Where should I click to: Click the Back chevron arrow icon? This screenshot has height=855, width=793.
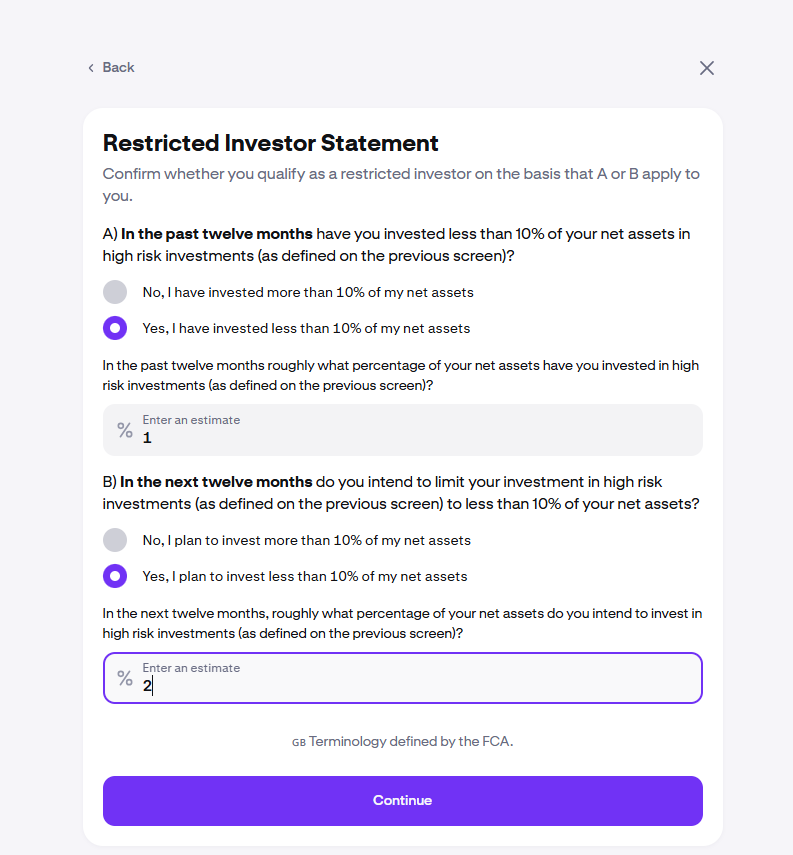[x=91, y=68]
